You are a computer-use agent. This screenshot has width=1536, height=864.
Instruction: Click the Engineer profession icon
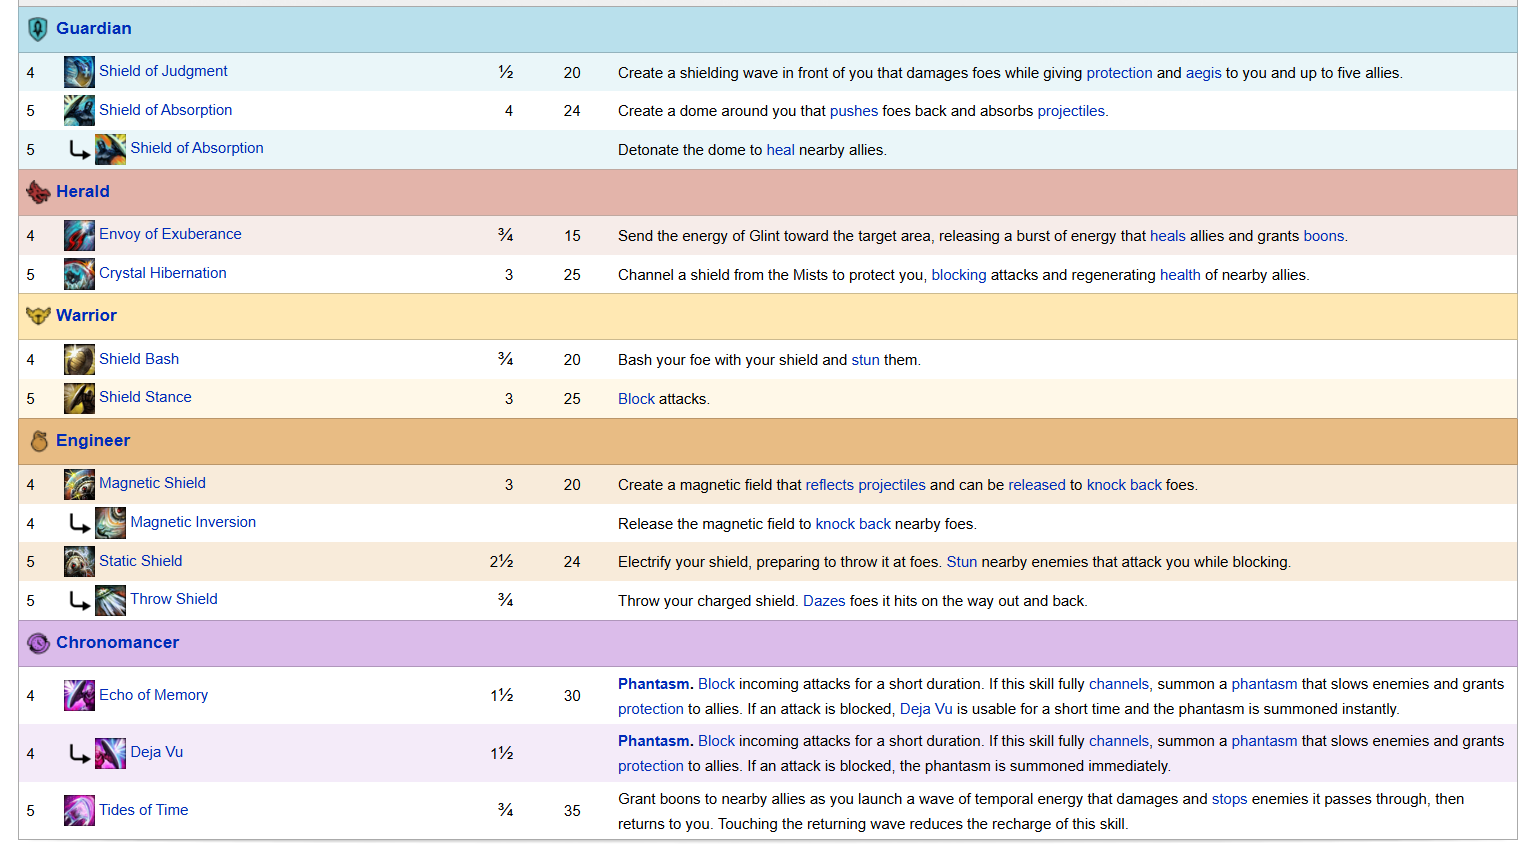[39, 441]
